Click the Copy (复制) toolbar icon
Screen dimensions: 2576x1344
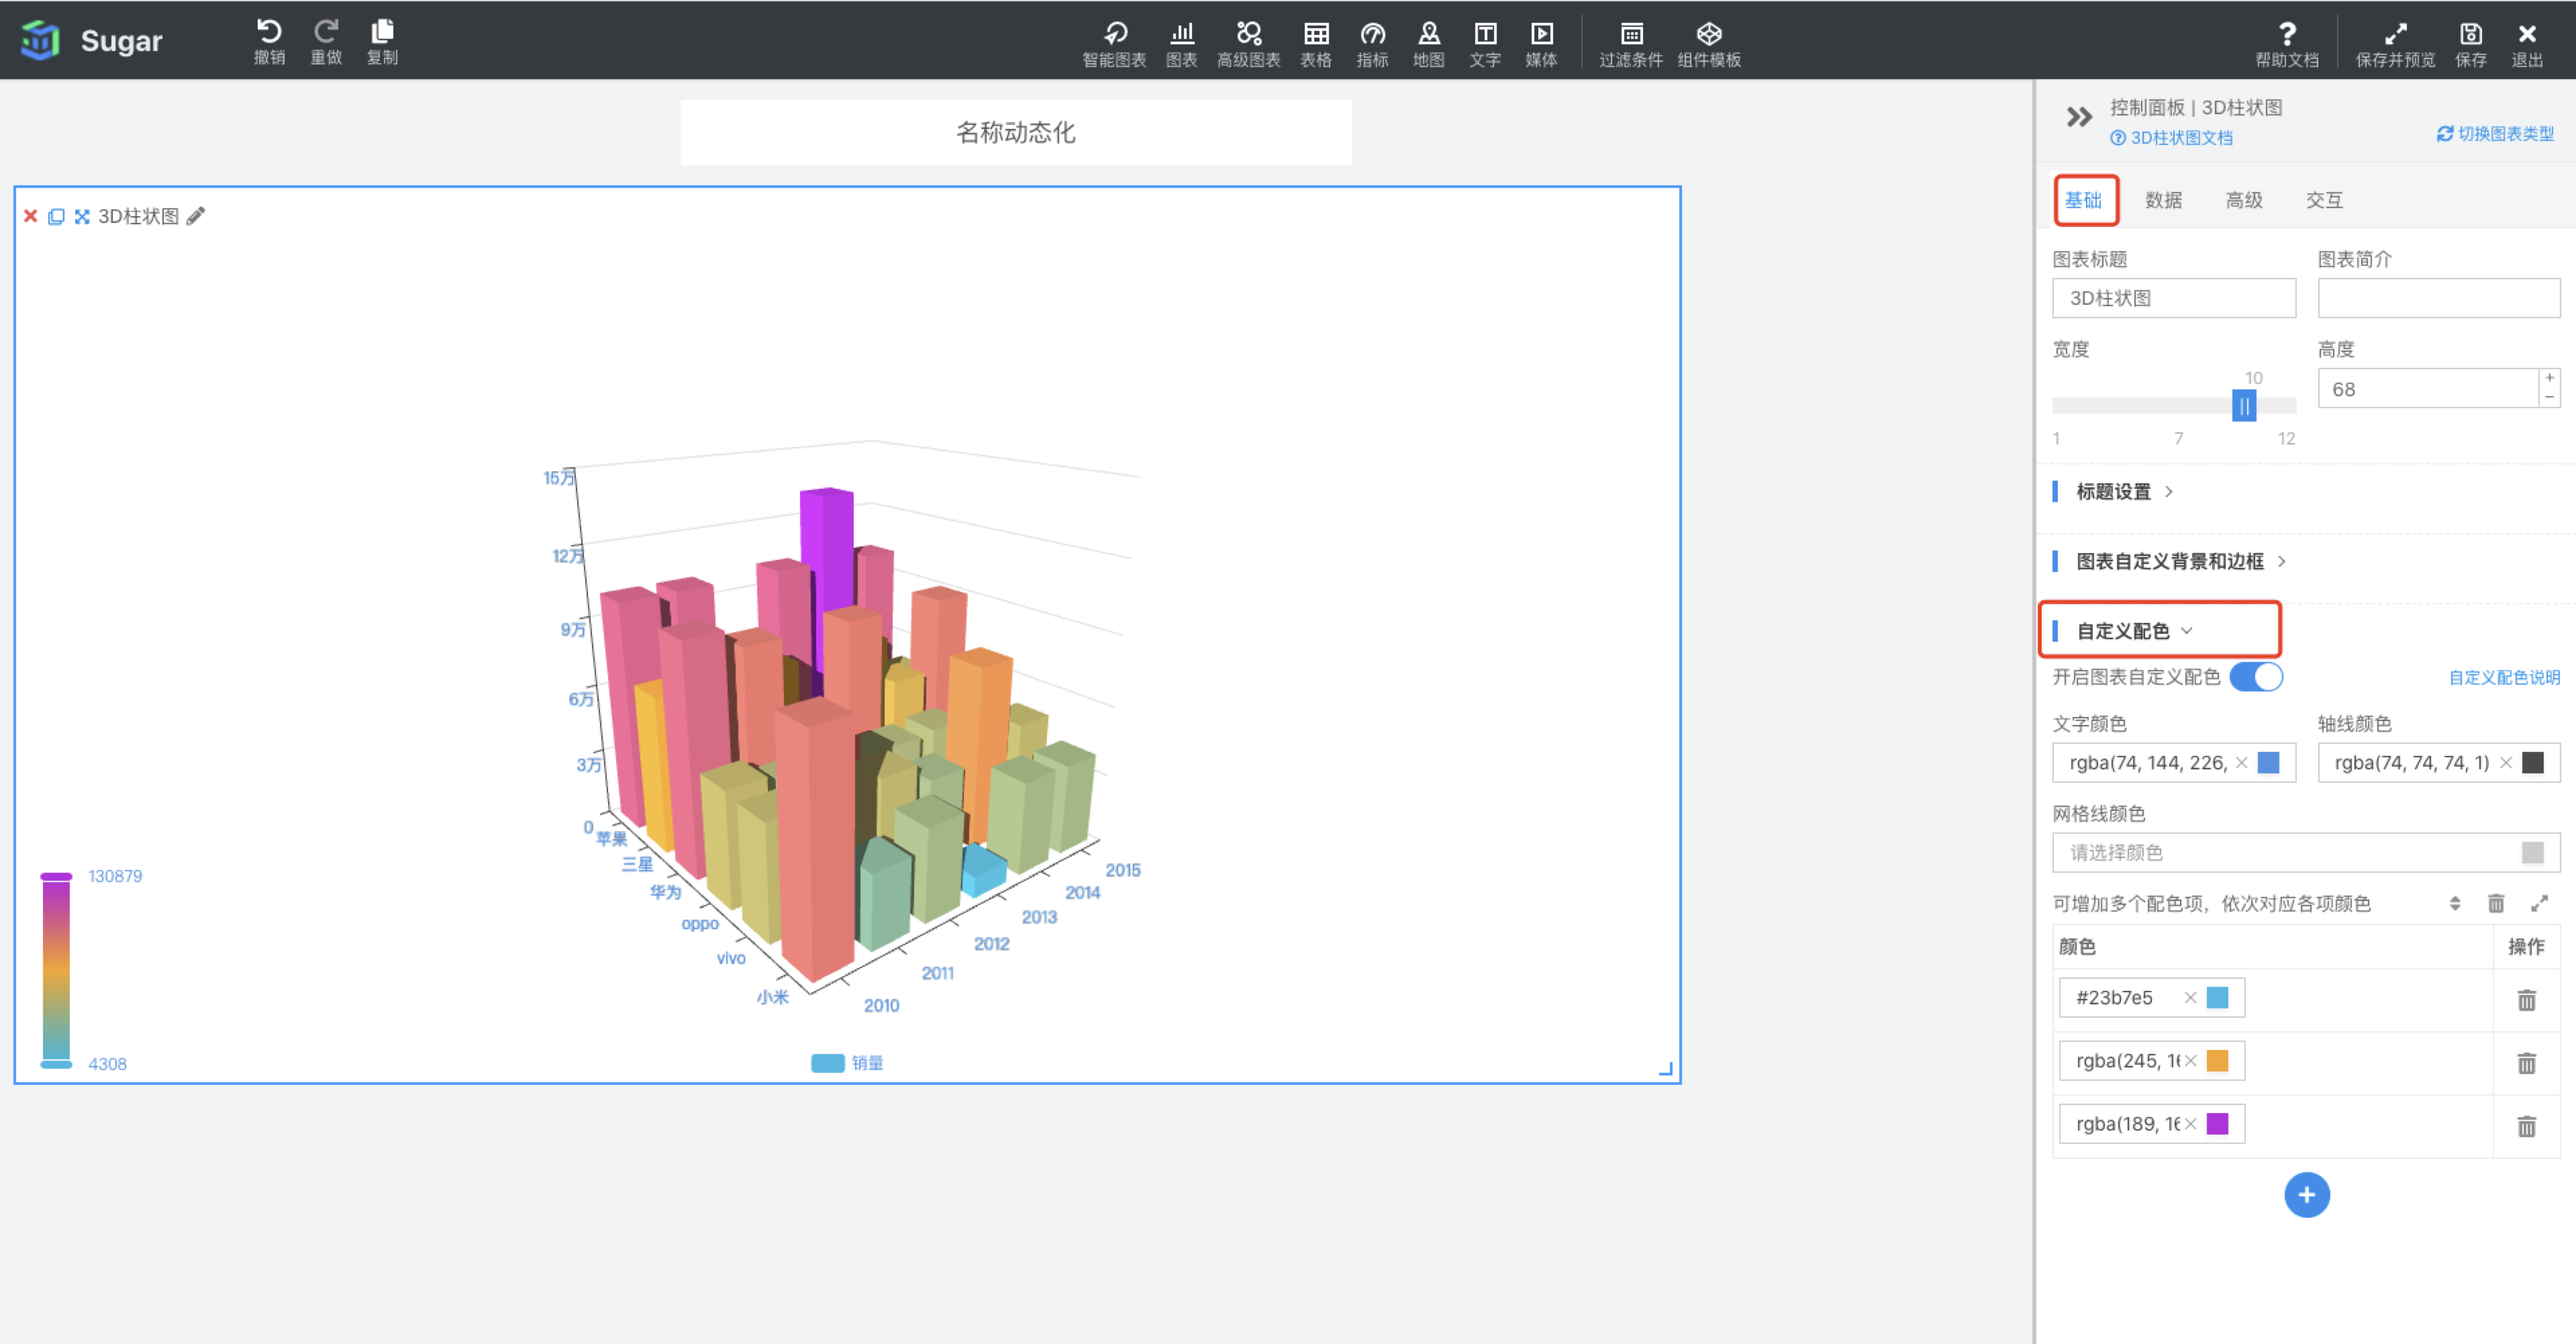tap(382, 41)
